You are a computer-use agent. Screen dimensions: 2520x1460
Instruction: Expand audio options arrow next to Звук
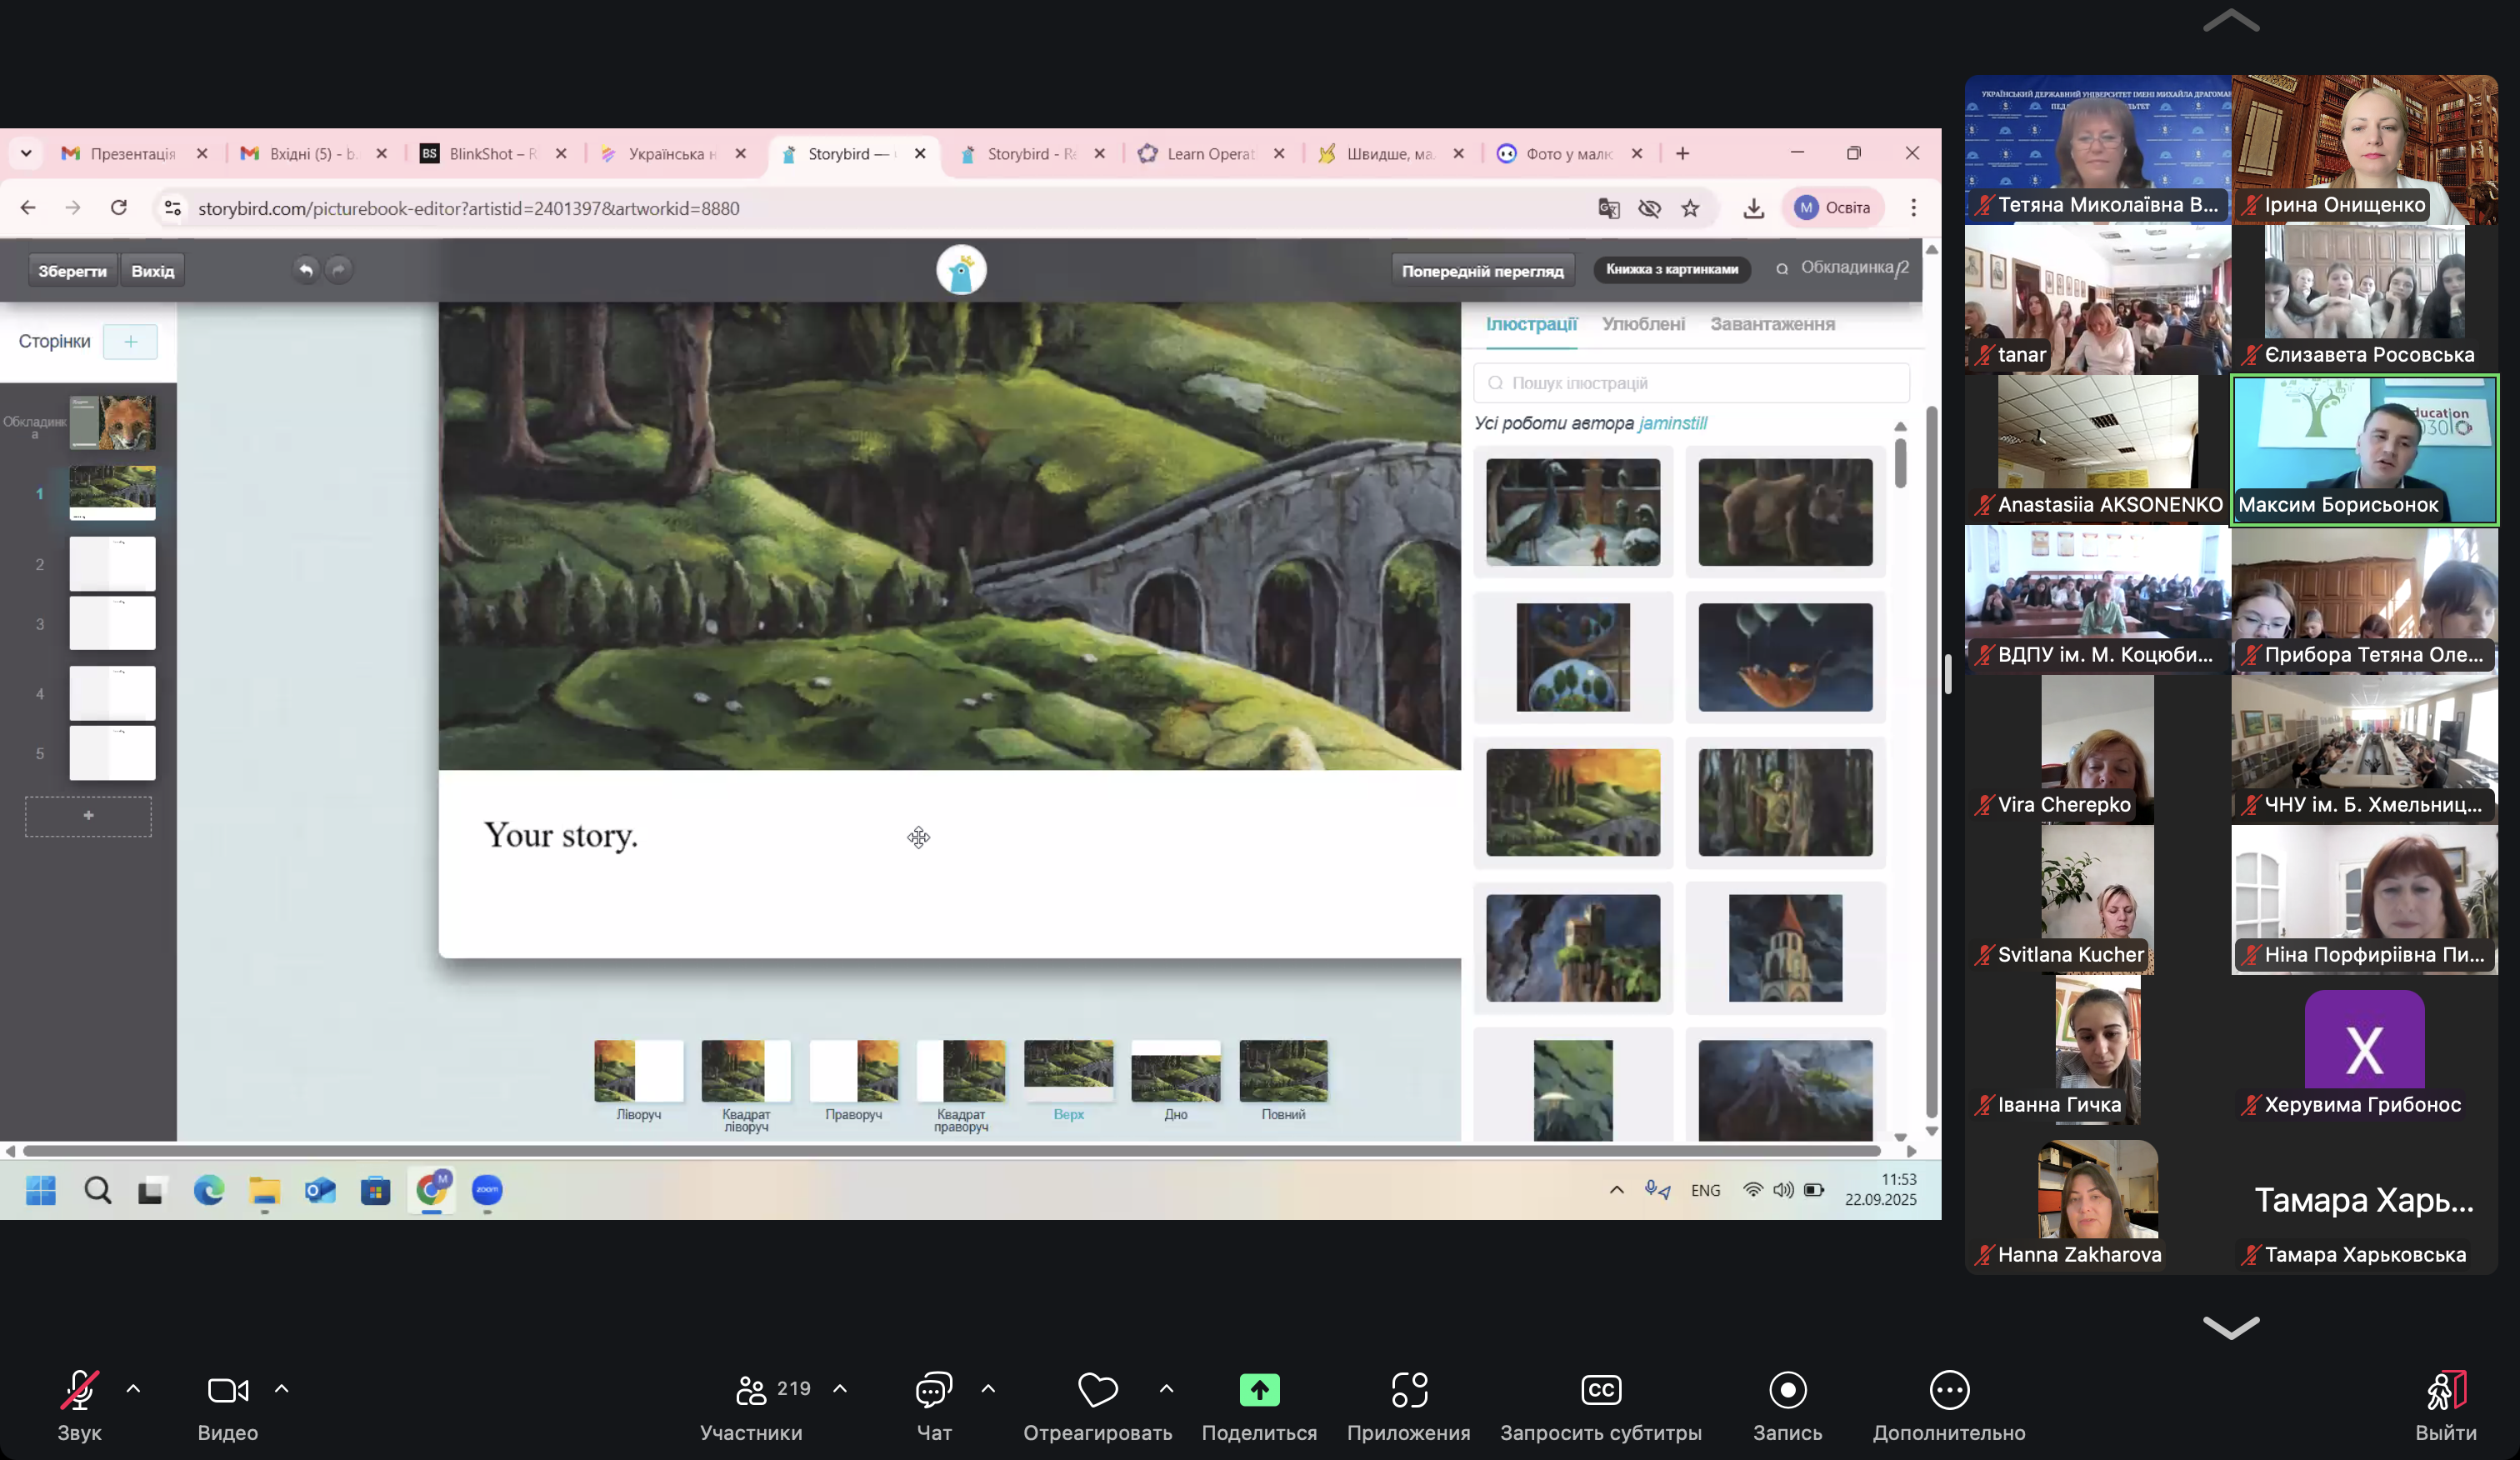[133, 1389]
